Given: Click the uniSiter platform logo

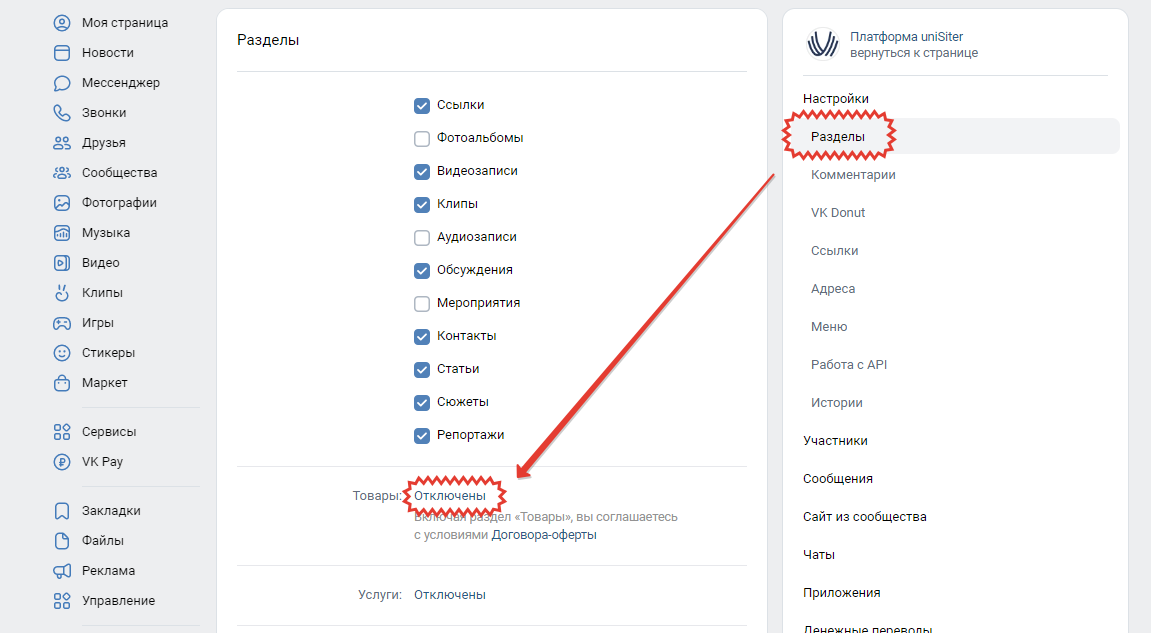Looking at the screenshot, I should 822,44.
